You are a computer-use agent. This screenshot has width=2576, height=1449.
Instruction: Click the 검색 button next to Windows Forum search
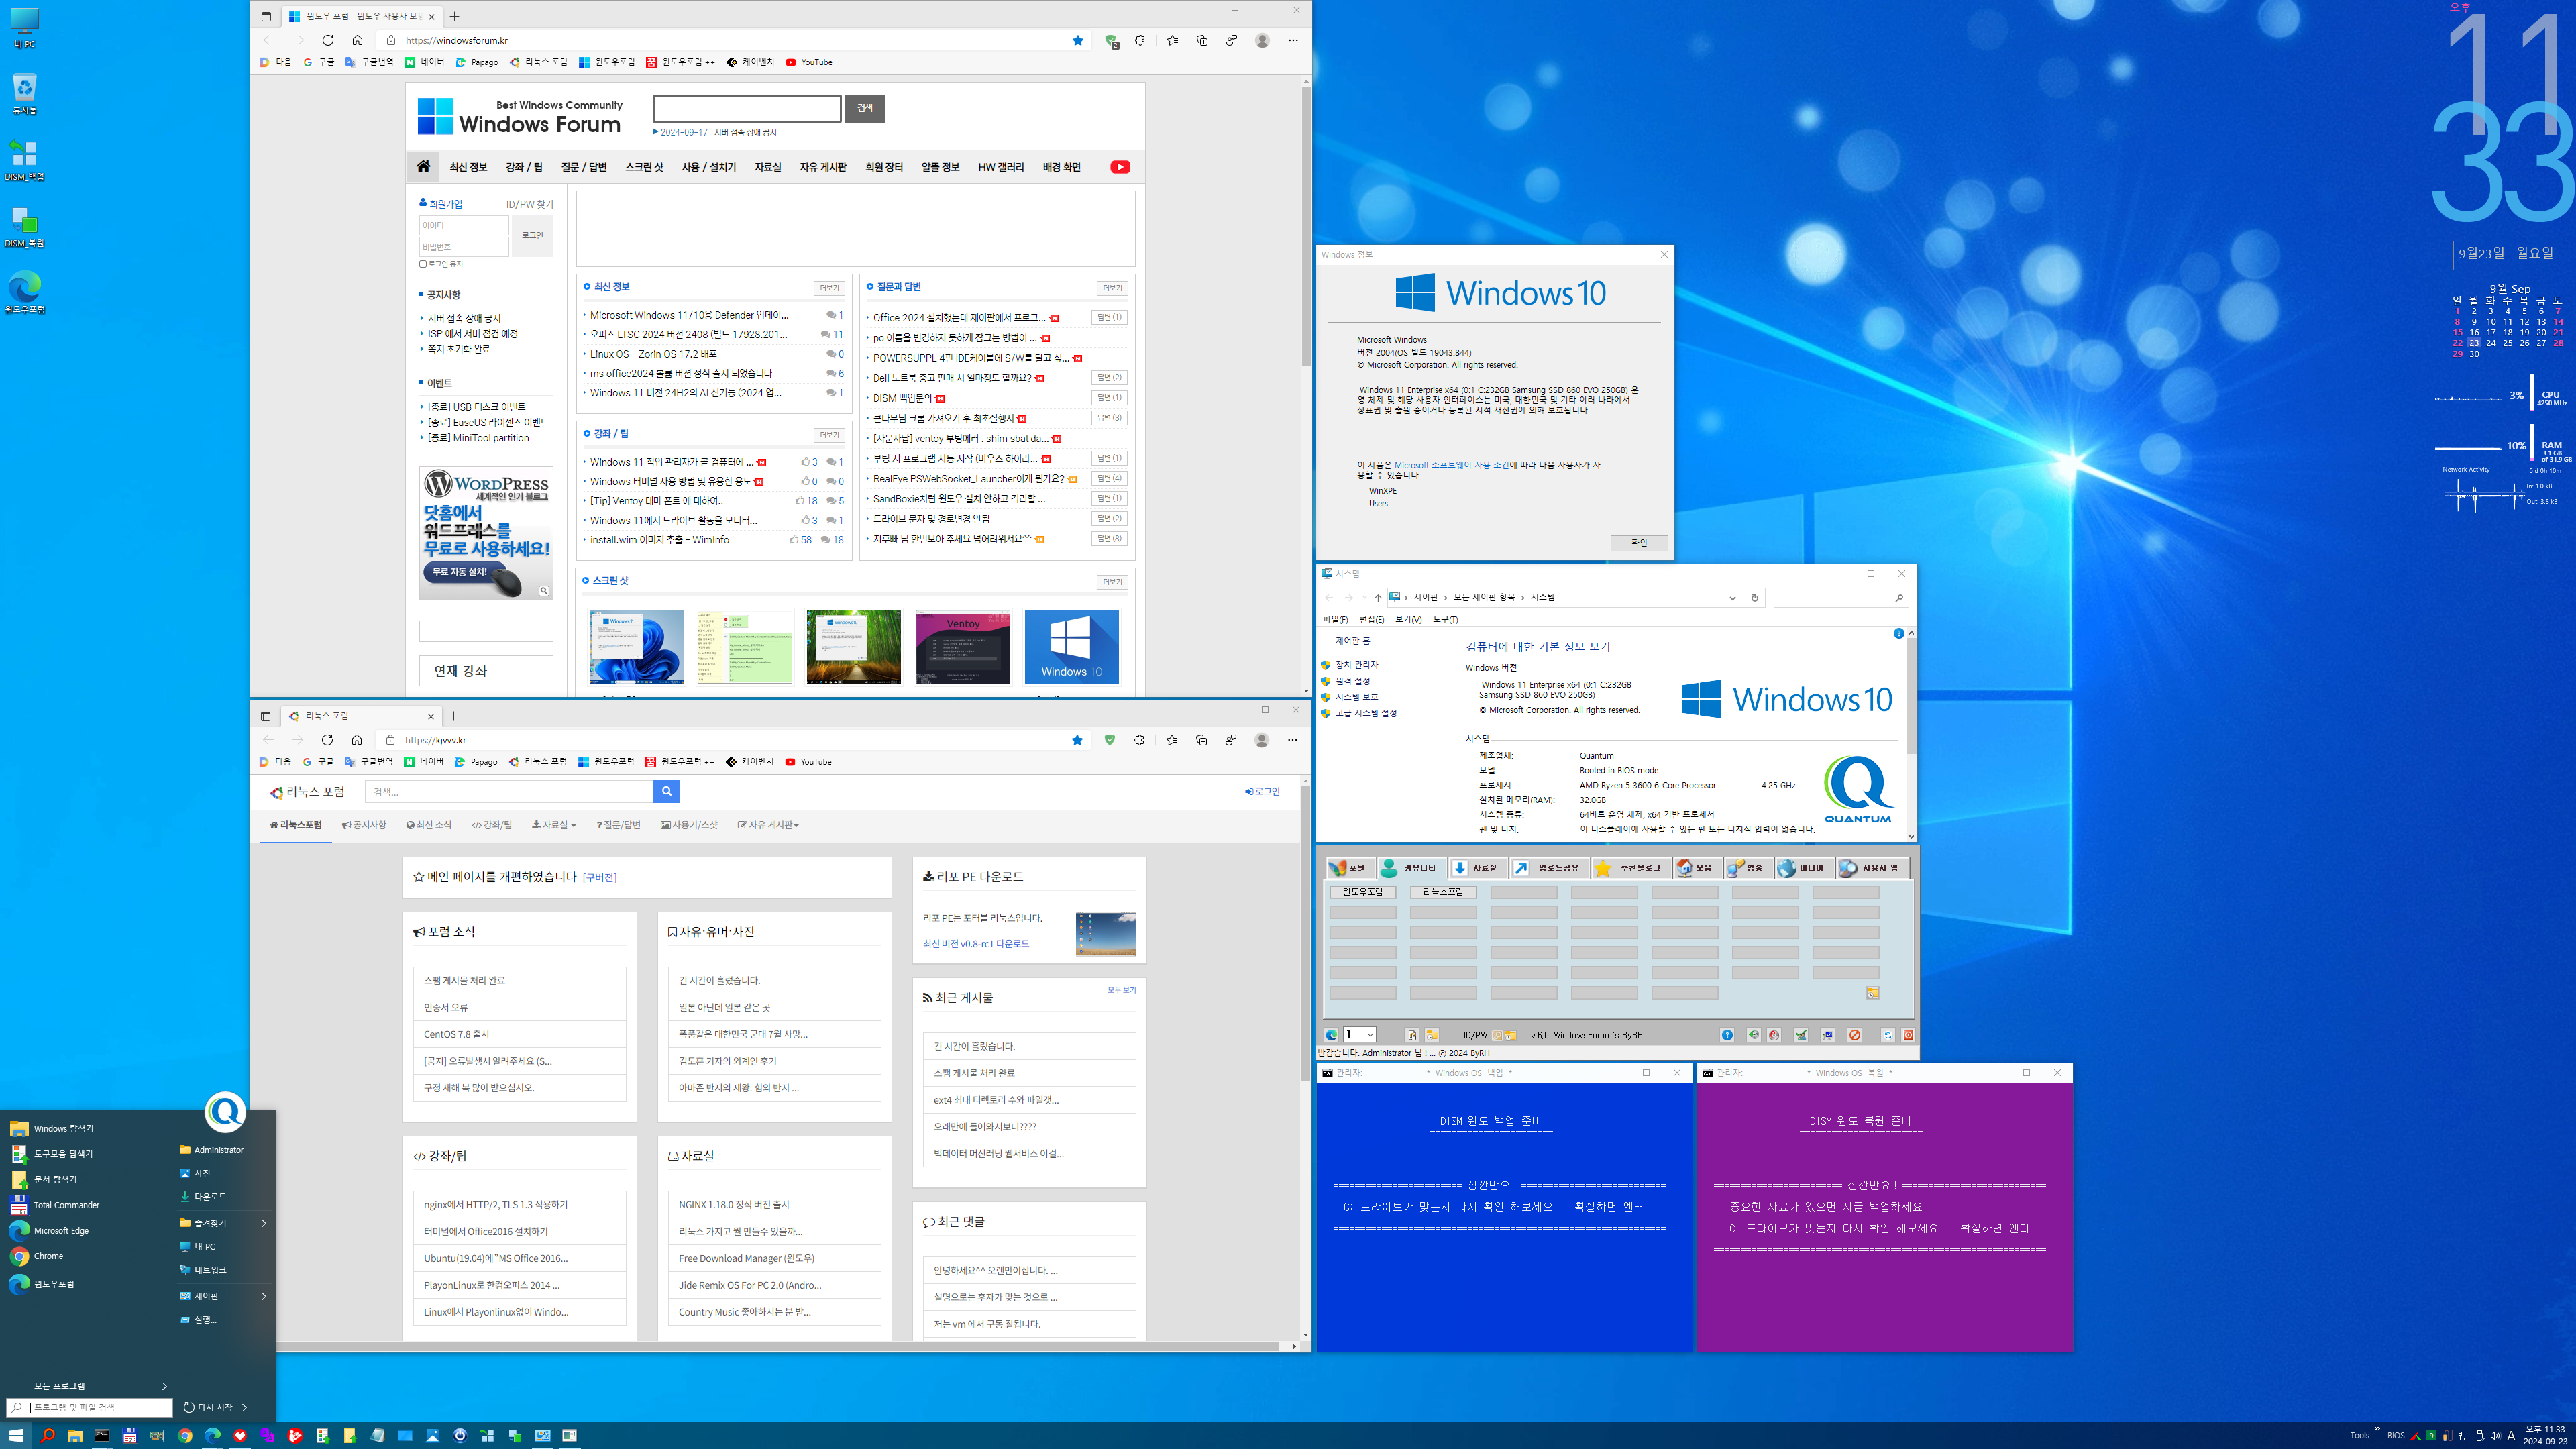click(x=865, y=108)
